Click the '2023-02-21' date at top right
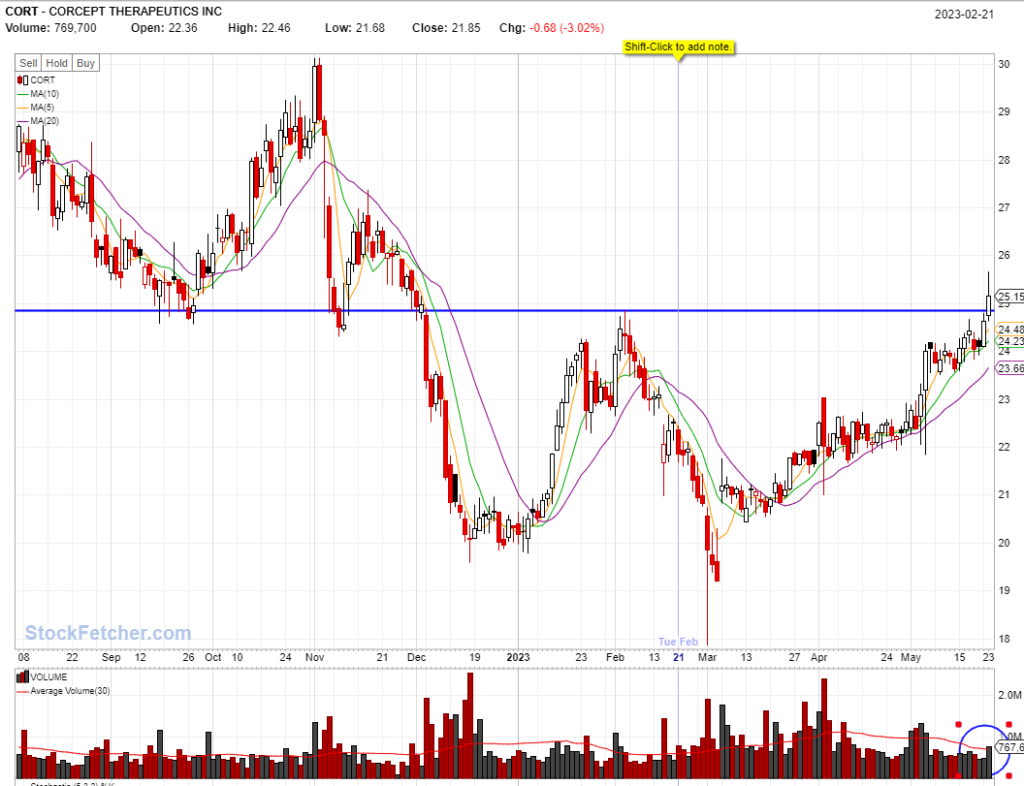Screen dimensions: 1024x786 click(964, 14)
